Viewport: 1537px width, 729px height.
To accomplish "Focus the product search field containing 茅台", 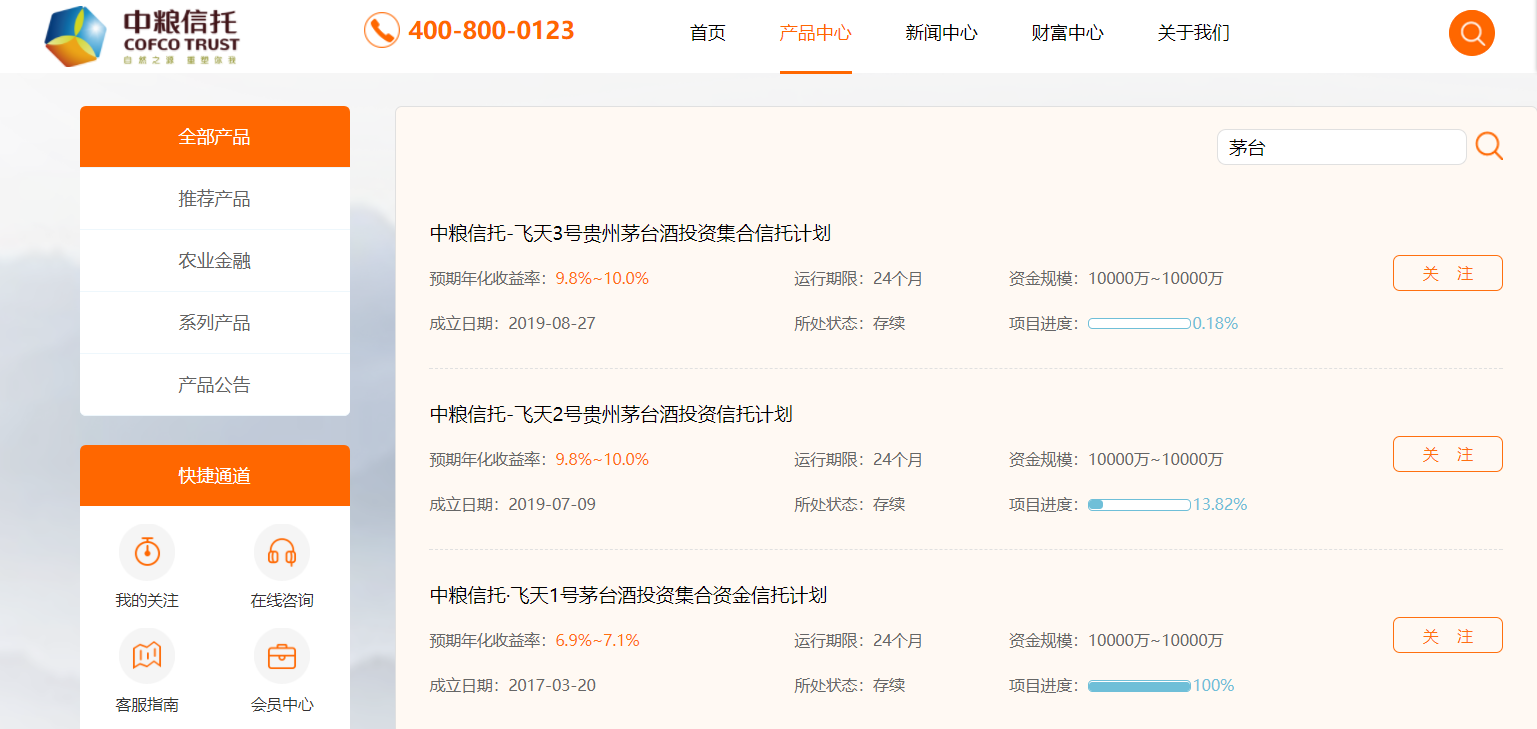I will pyautogui.click(x=1341, y=147).
